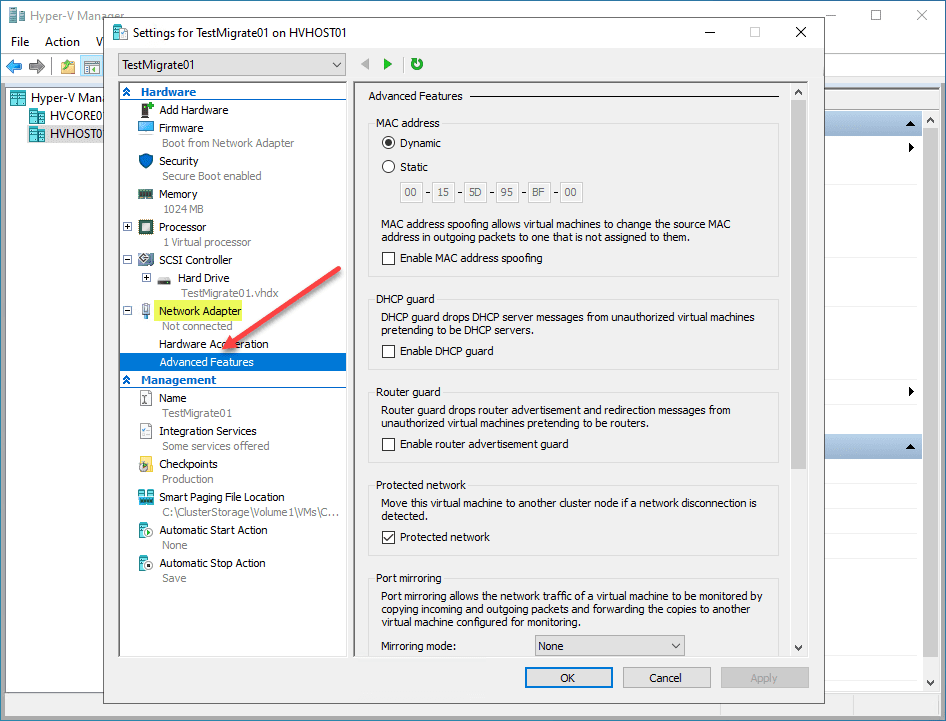This screenshot has height=721, width=946.
Task: Select the Network Adapter setting
Action: coord(200,311)
